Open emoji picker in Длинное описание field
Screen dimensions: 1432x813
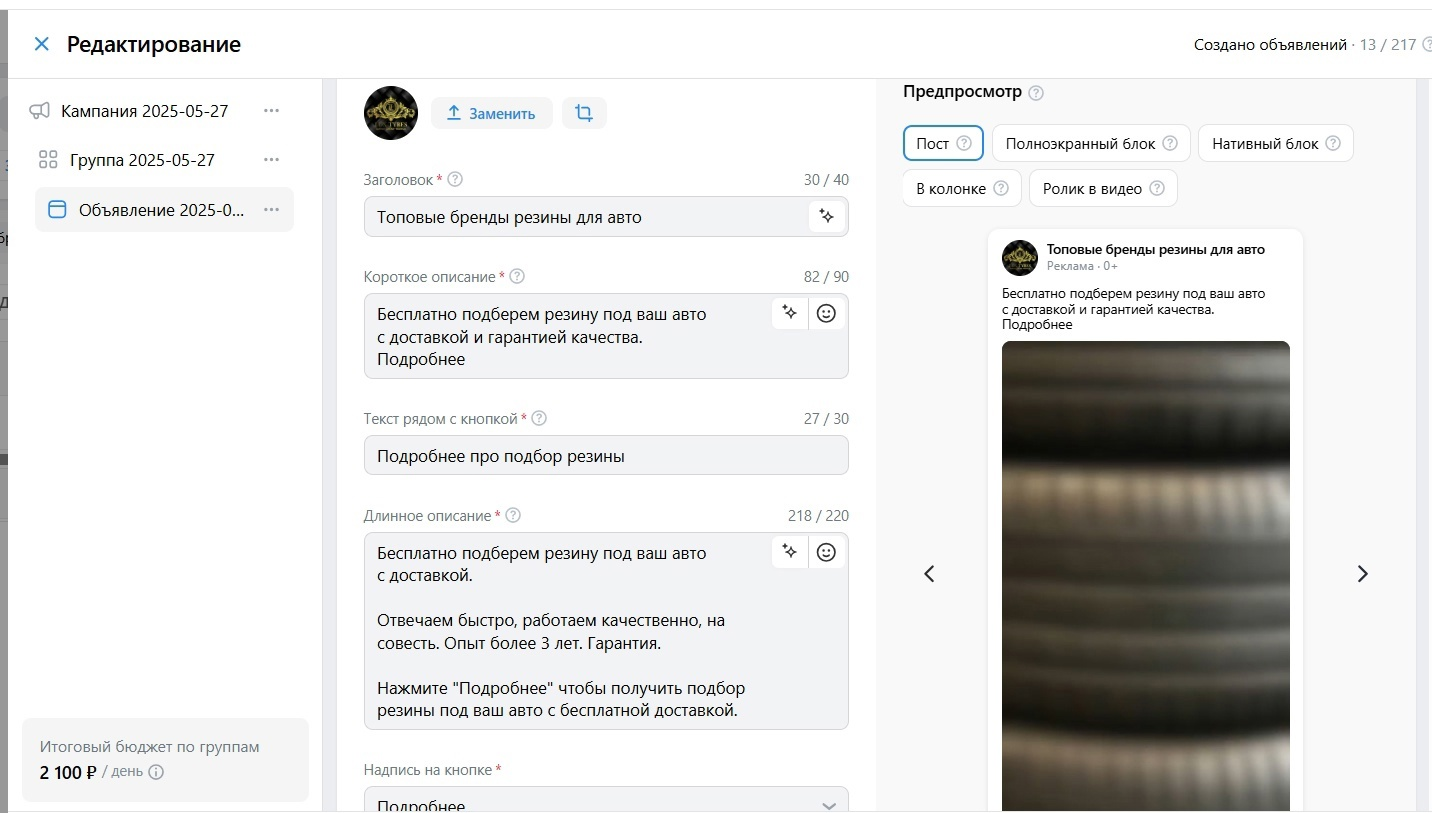(826, 552)
